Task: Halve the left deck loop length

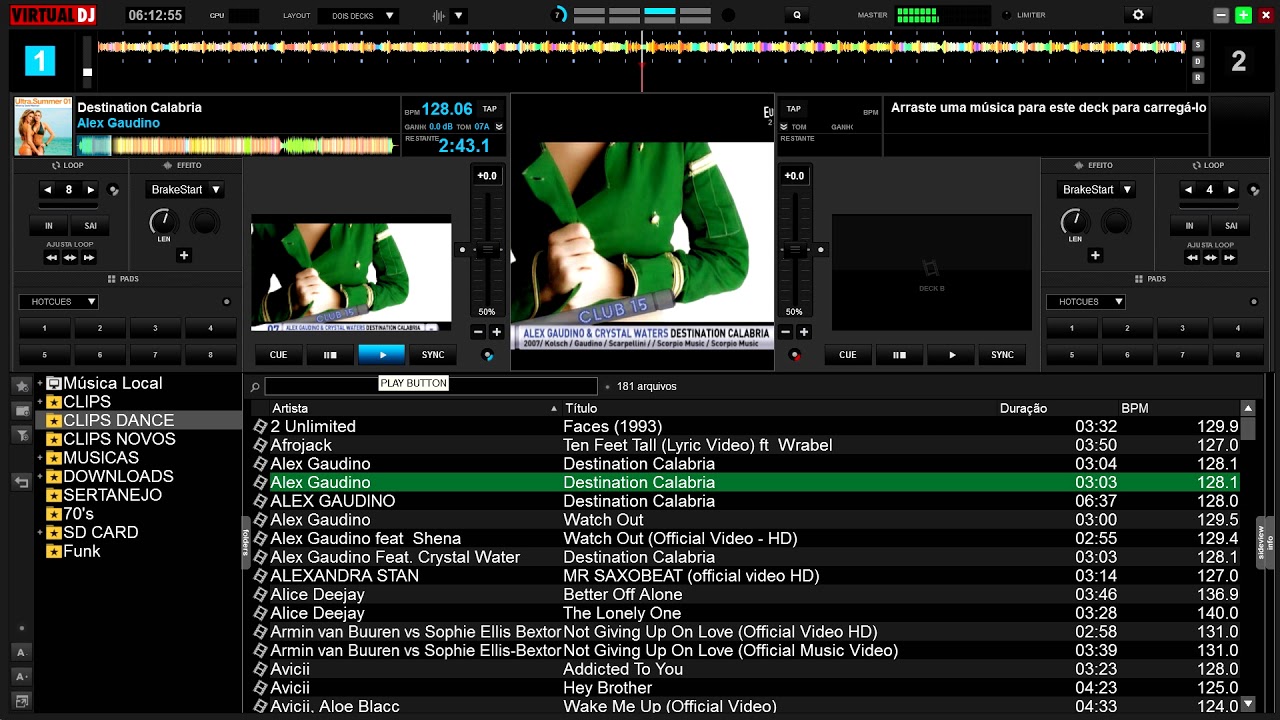Action: click(x=47, y=190)
